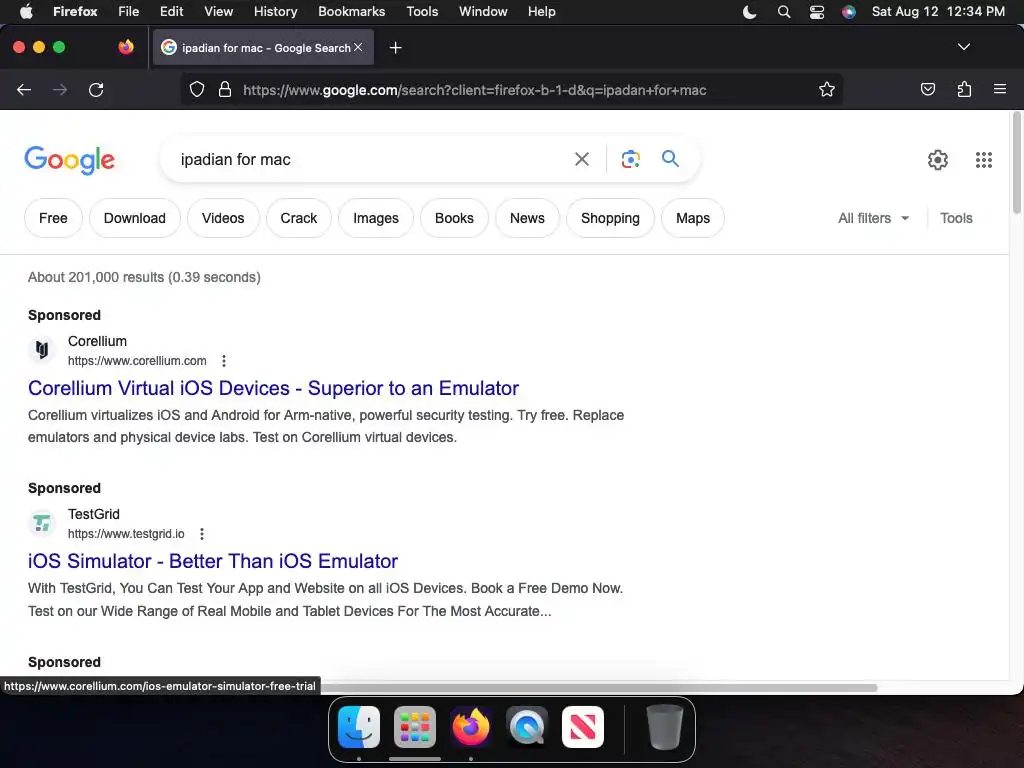Switch to Books results
The image size is (1024, 768).
454,218
